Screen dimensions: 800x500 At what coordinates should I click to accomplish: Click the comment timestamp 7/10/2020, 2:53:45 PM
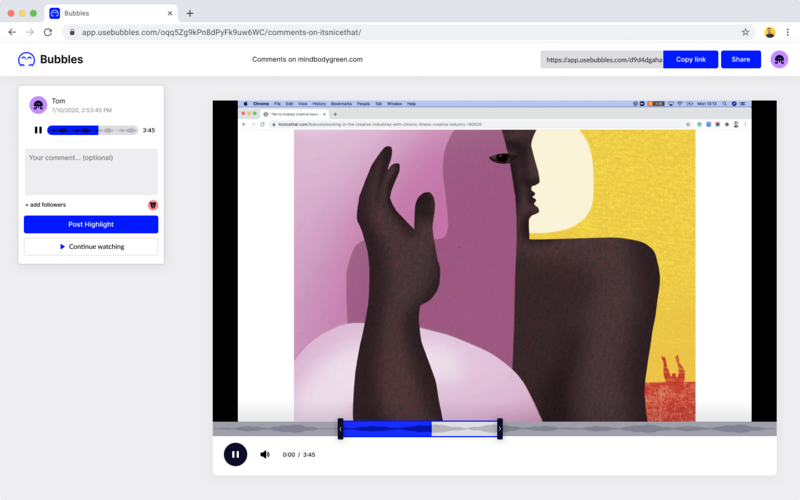point(82,110)
